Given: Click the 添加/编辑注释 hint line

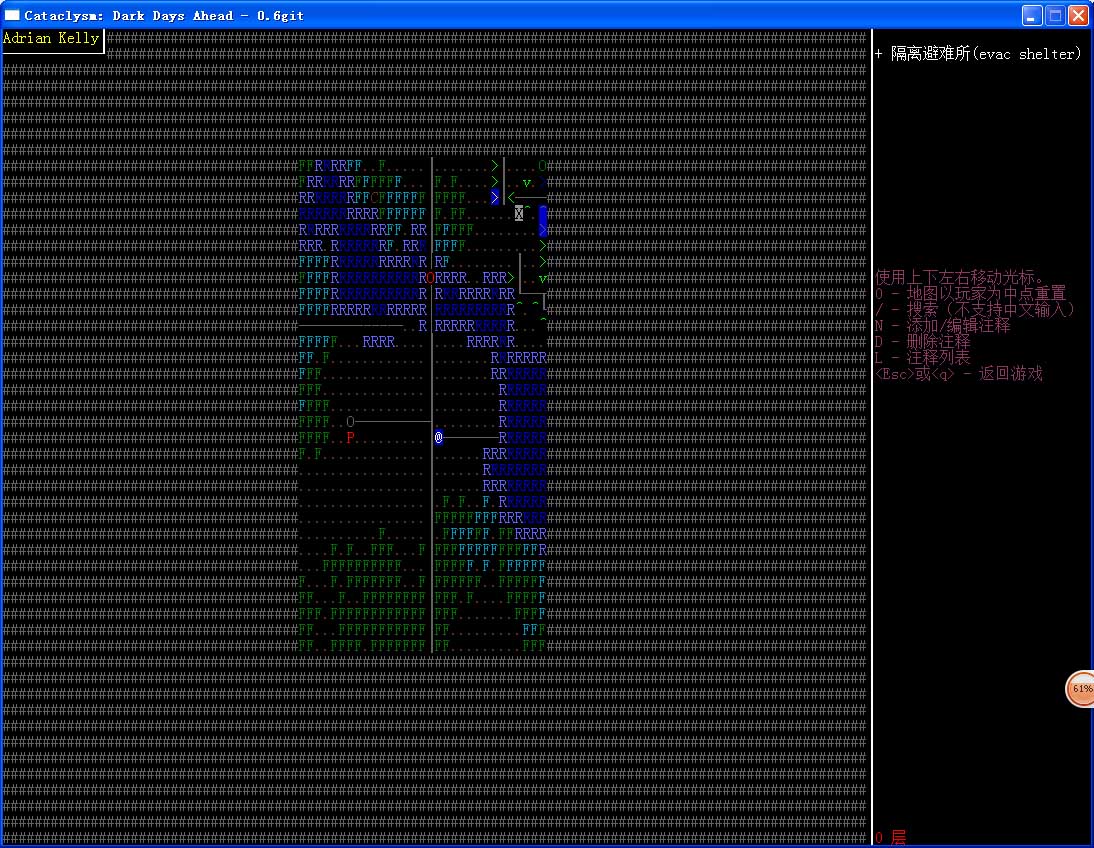Looking at the screenshot, I should [943, 325].
